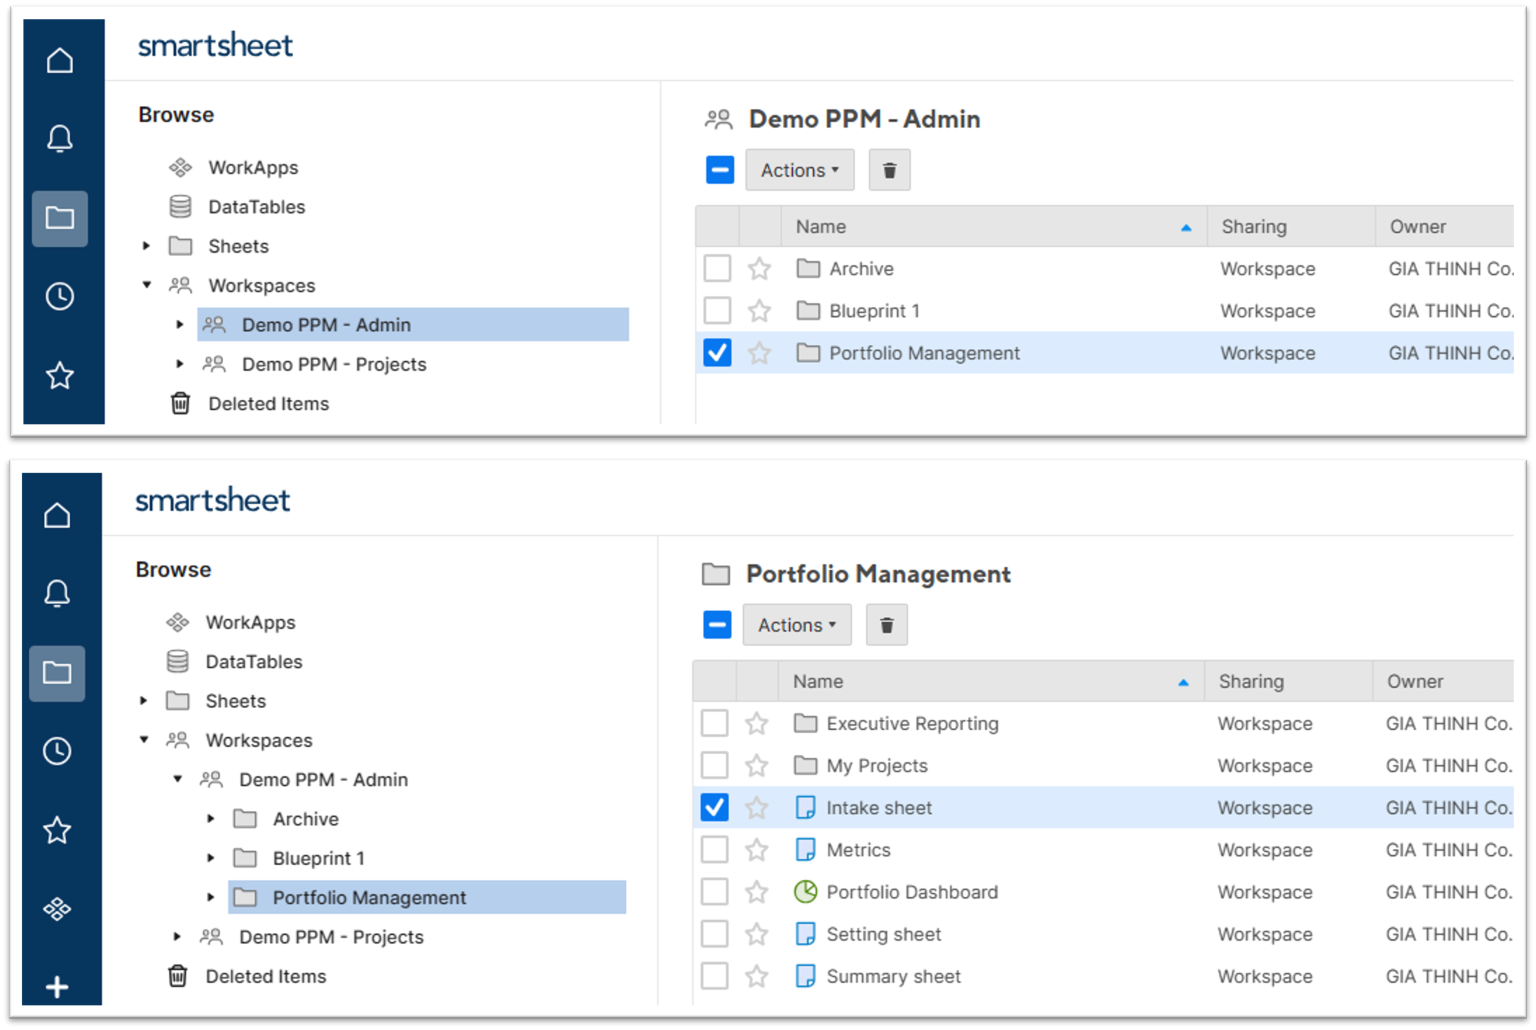
Task: Check the checkbox next to Metrics
Action: pos(714,849)
